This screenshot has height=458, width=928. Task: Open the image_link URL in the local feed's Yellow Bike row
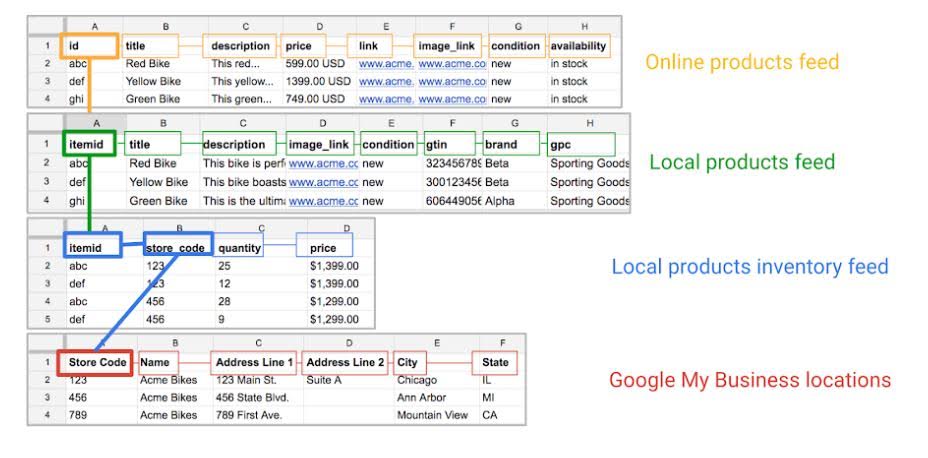point(323,182)
